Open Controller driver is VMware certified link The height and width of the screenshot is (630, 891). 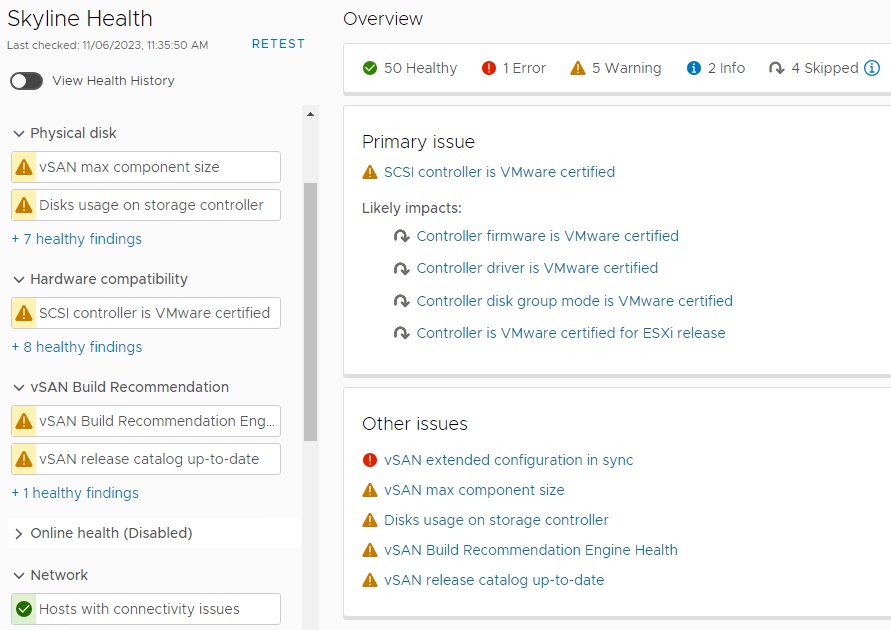(537, 268)
